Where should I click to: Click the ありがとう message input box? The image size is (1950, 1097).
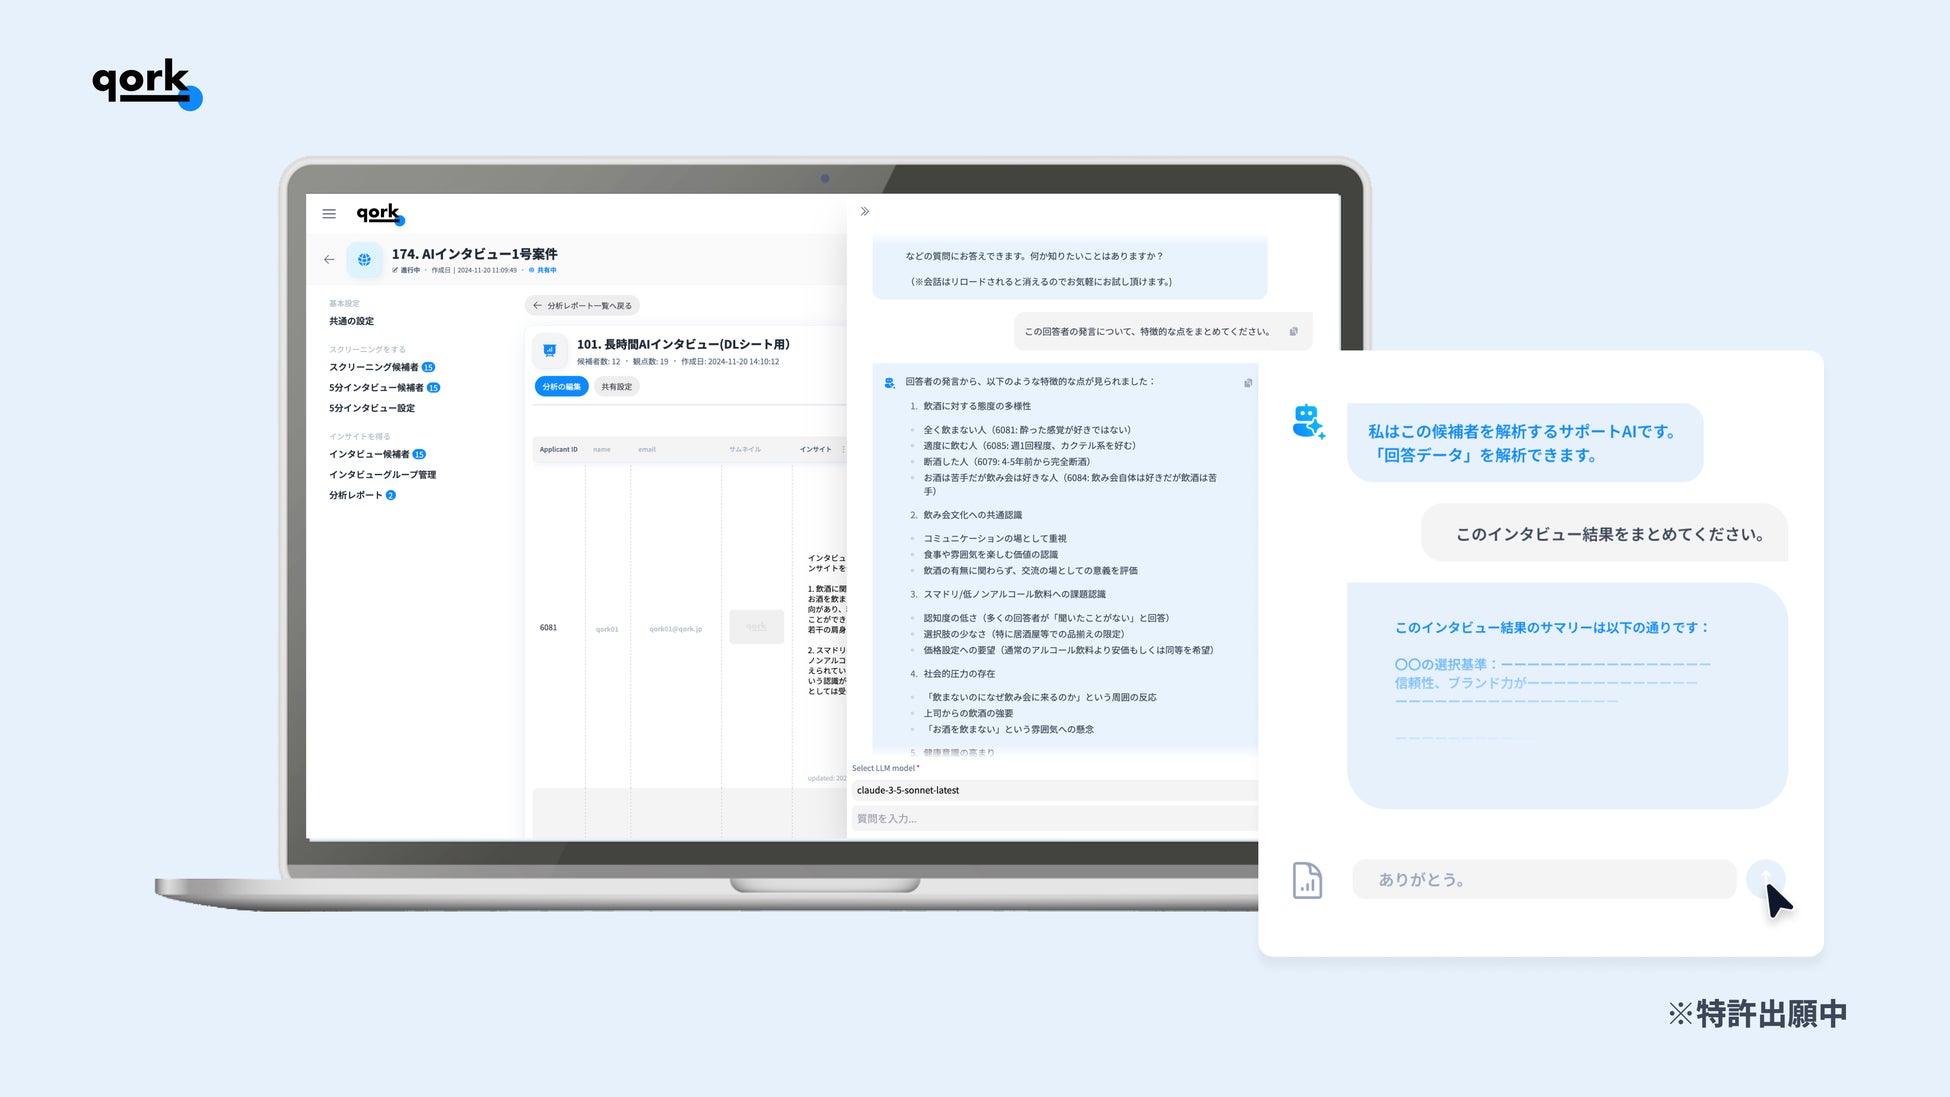[x=1543, y=880]
